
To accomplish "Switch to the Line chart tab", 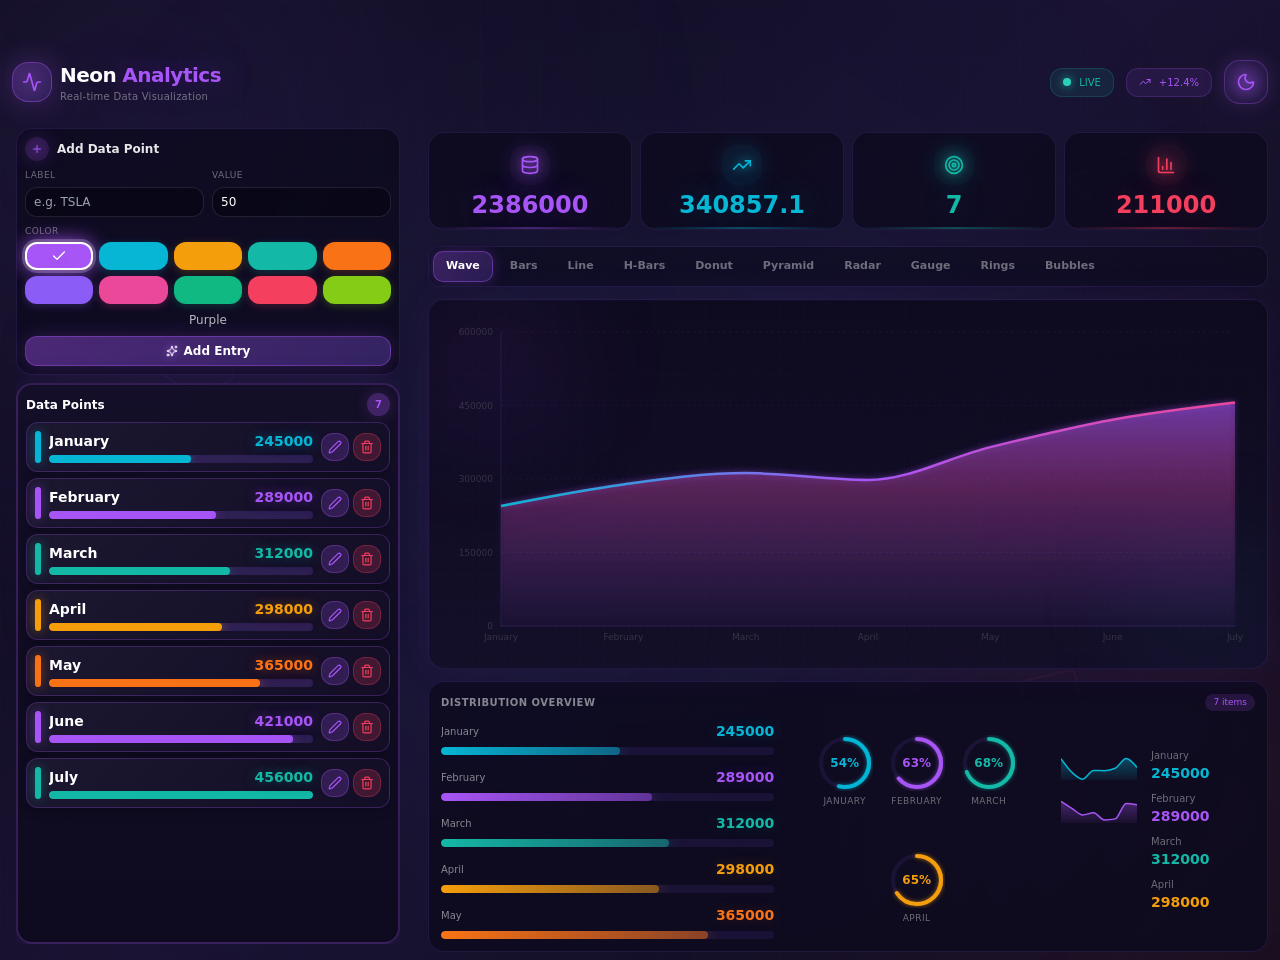I will (x=581, y=266).
